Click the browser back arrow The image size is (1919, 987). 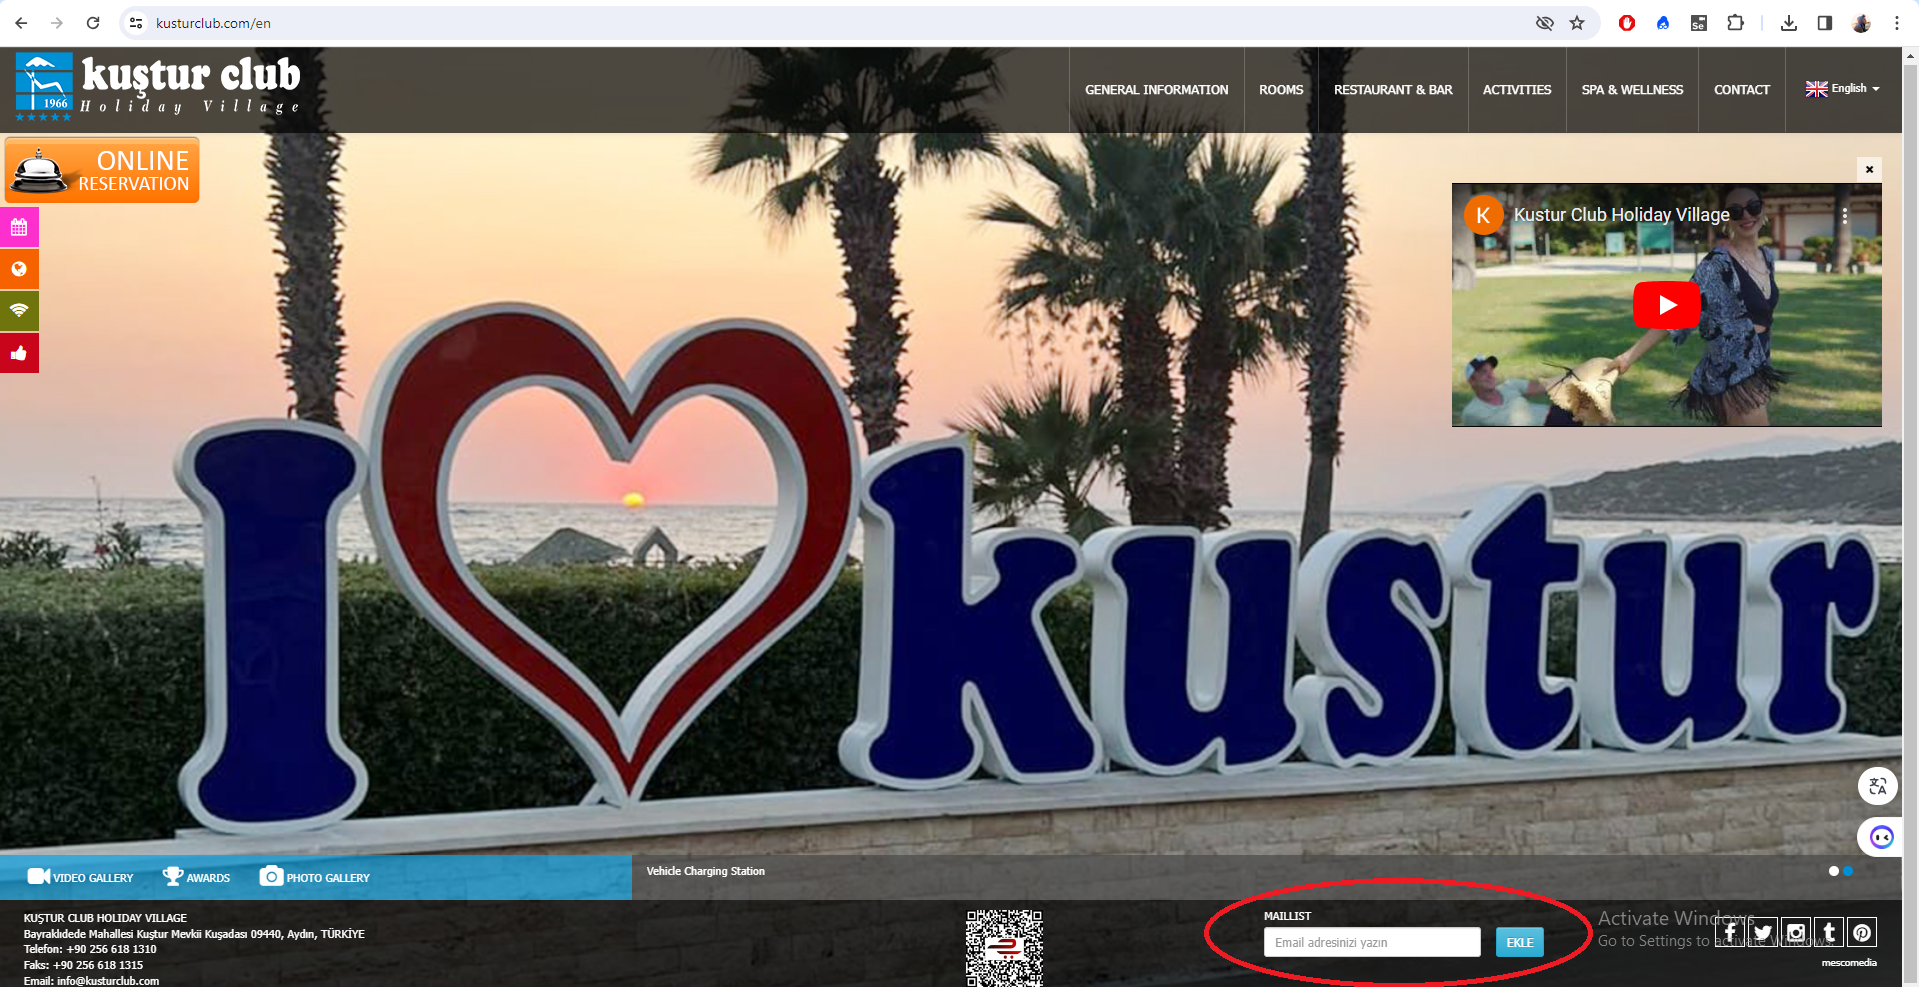point(21,23)
